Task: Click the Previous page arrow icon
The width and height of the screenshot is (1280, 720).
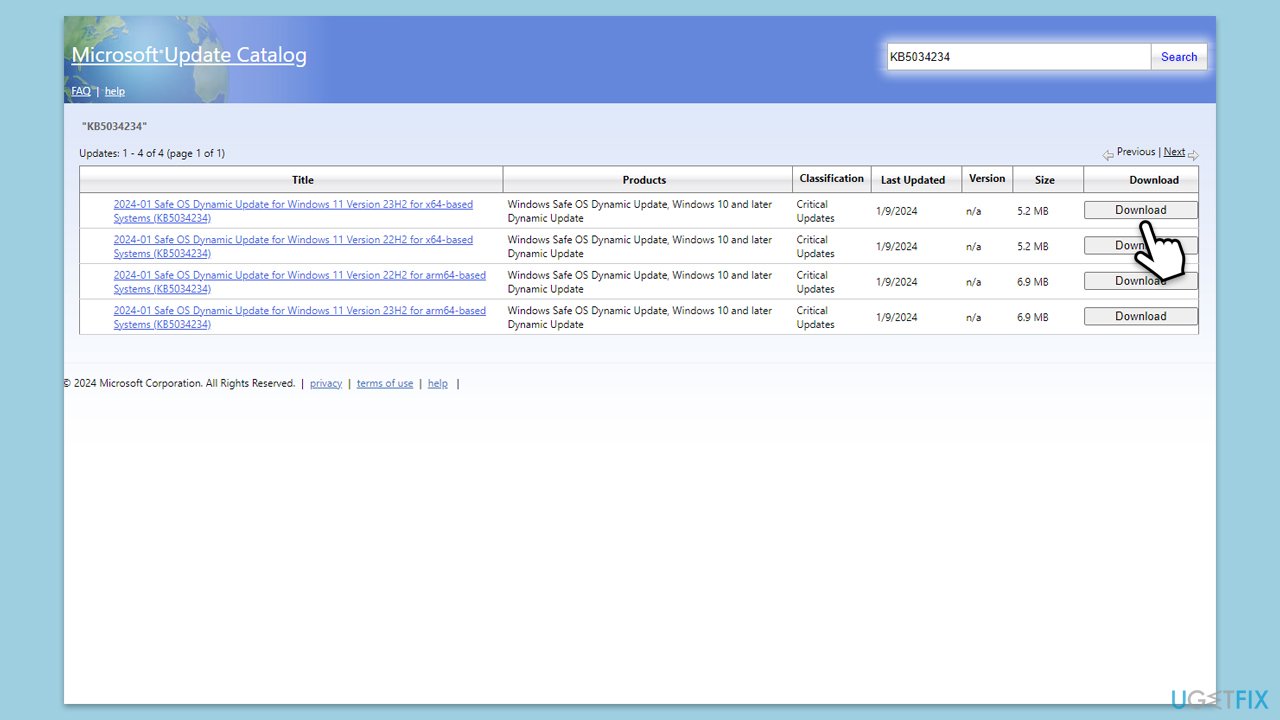Action: [x=1108, y=154]
